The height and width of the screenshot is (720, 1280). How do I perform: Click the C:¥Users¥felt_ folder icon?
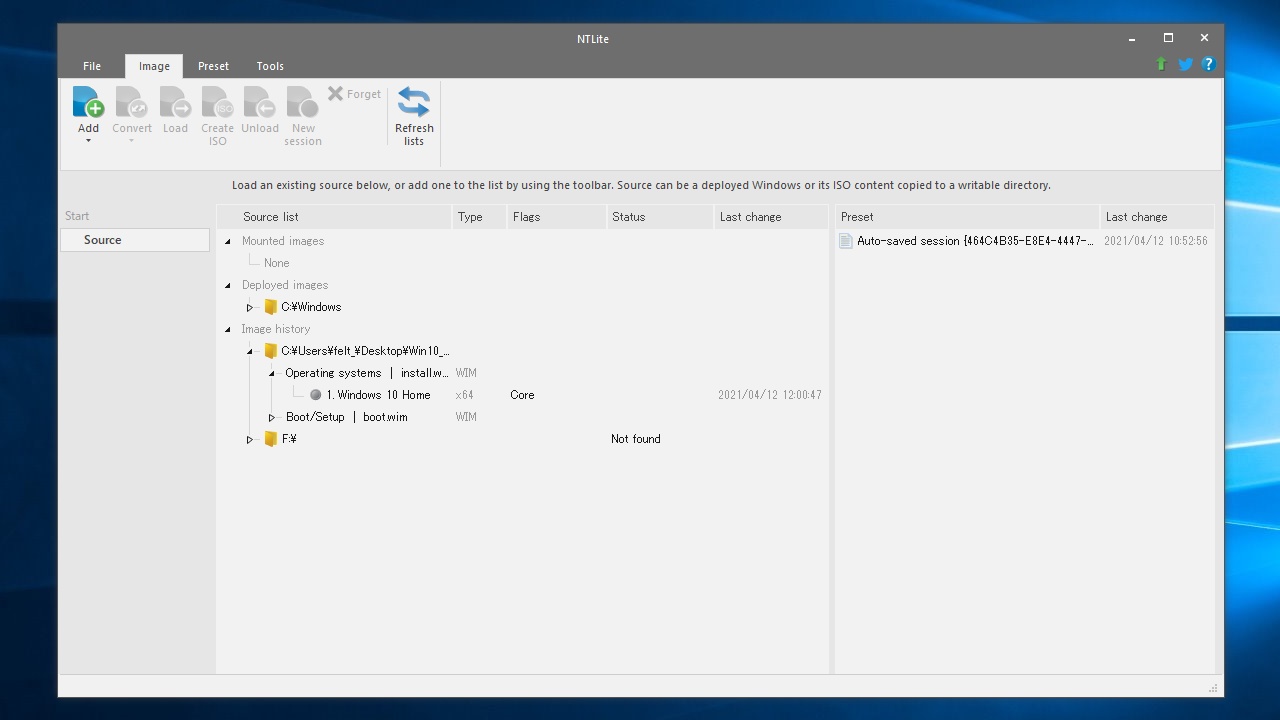[270, 351]
